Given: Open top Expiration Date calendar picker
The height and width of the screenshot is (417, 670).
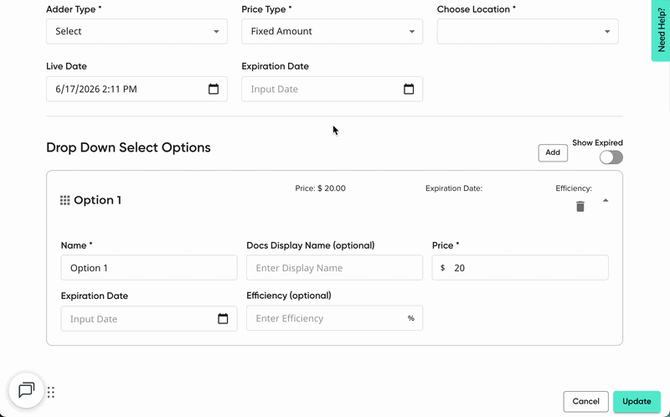Looking at the screenshot, I should 409,89.
